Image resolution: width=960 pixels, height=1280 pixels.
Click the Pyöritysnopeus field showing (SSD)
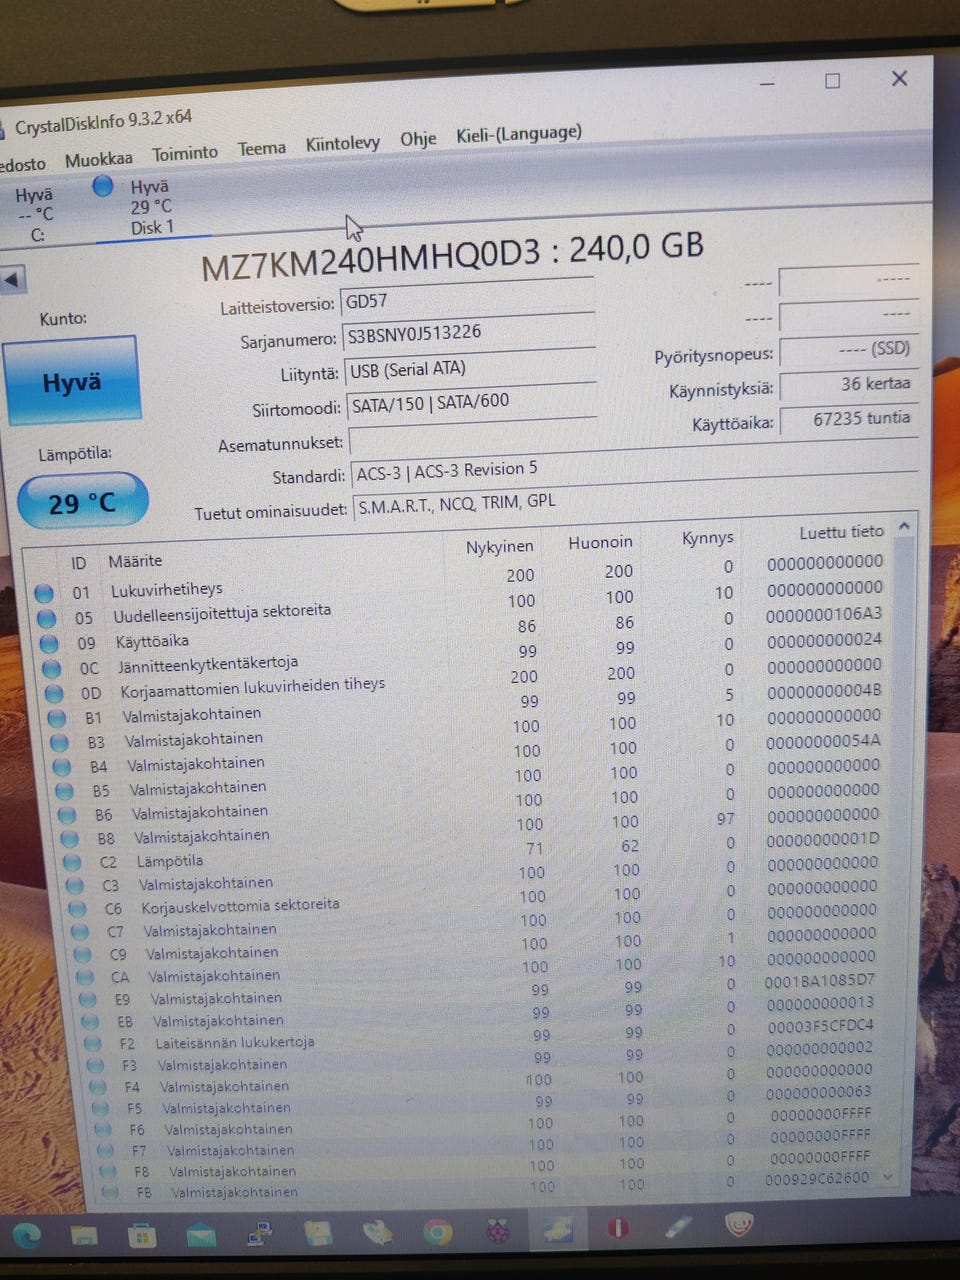(x=849, y=350)
